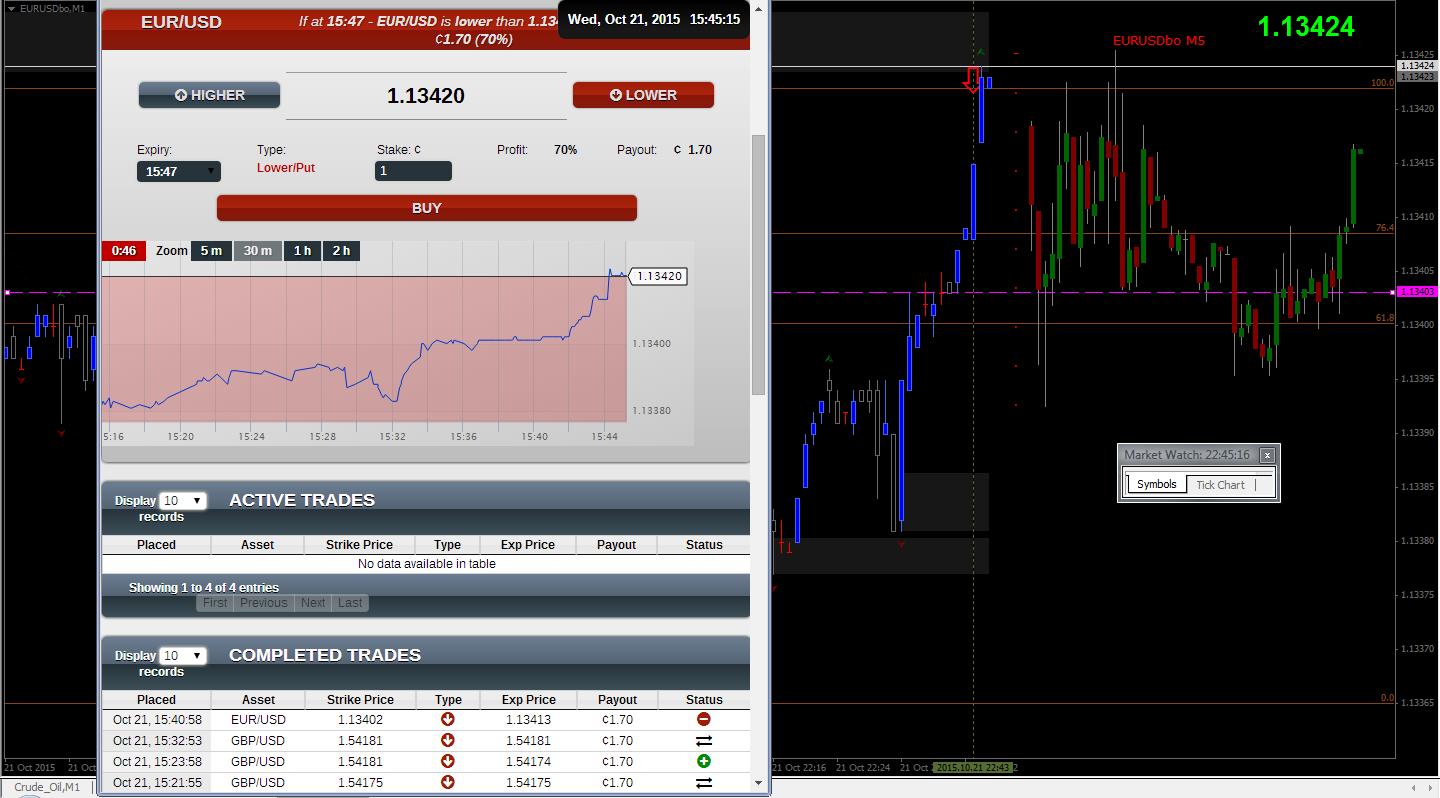Click the LOWER button

[643, 95]
